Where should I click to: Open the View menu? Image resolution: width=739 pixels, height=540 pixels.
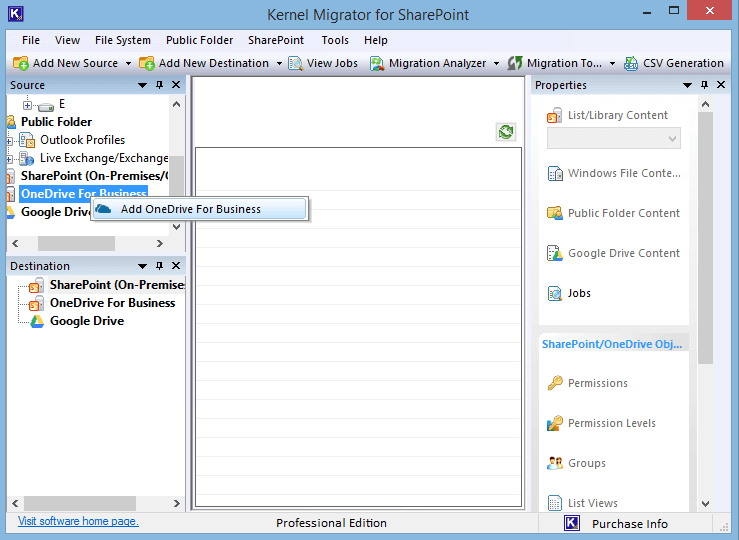point(67,41)
